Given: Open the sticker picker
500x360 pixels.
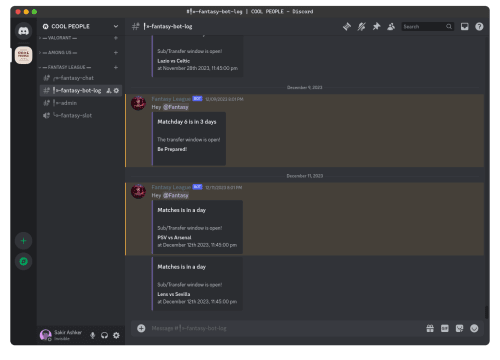Looking at the screenshot, I should [x=459, y=329].
